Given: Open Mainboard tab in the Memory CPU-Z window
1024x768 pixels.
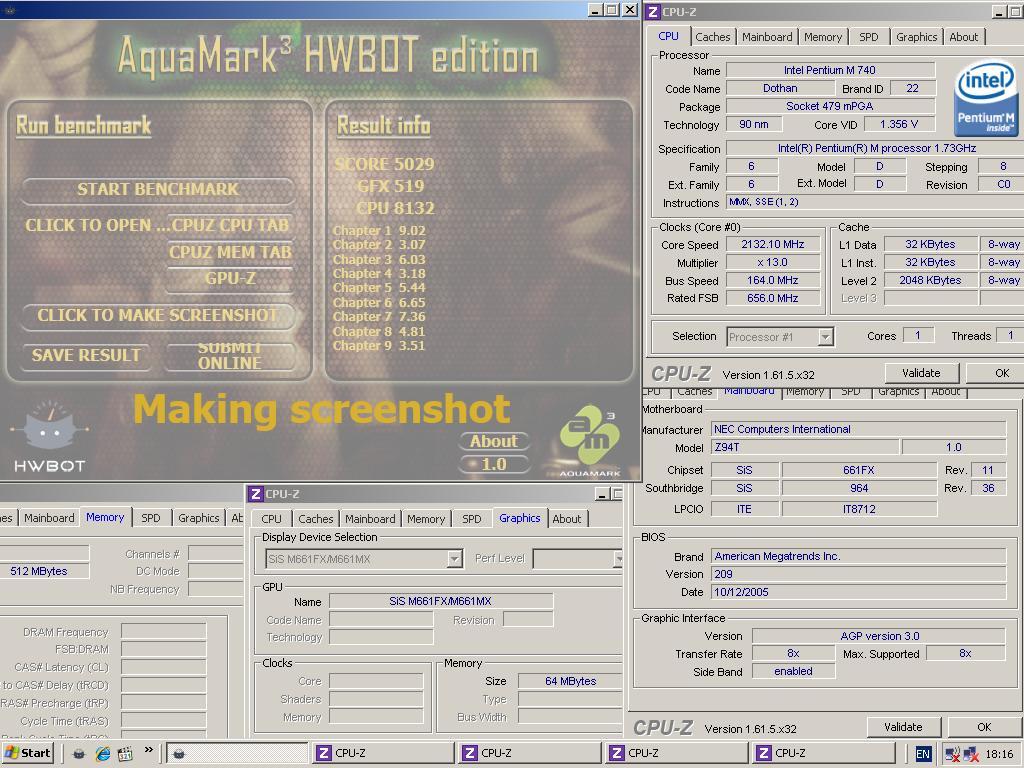Looking at the screenshot, I should click(49, 518).
